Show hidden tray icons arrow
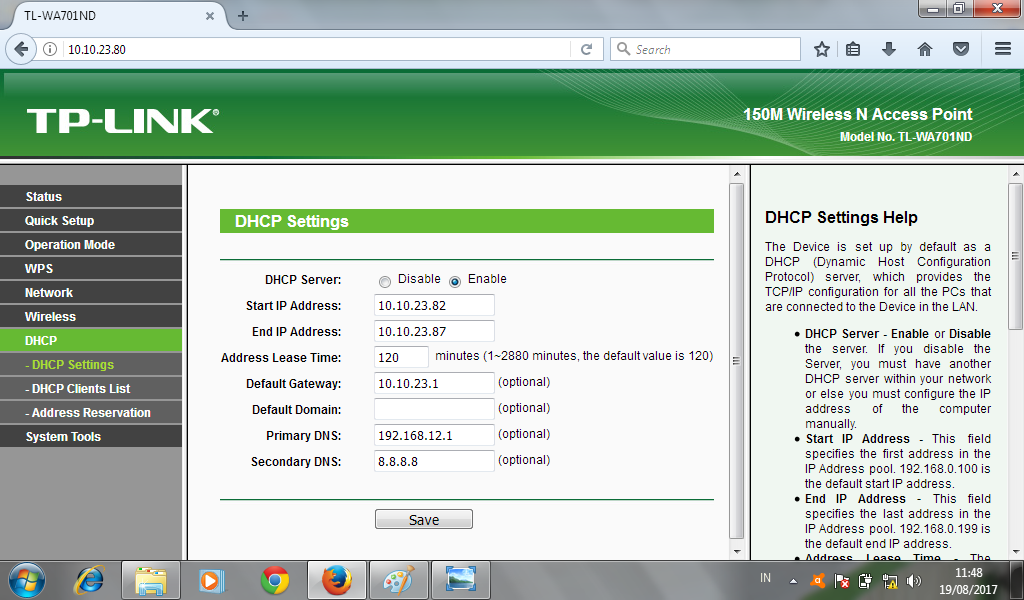Screen dimensions: 1024x600 pos(793,580)
